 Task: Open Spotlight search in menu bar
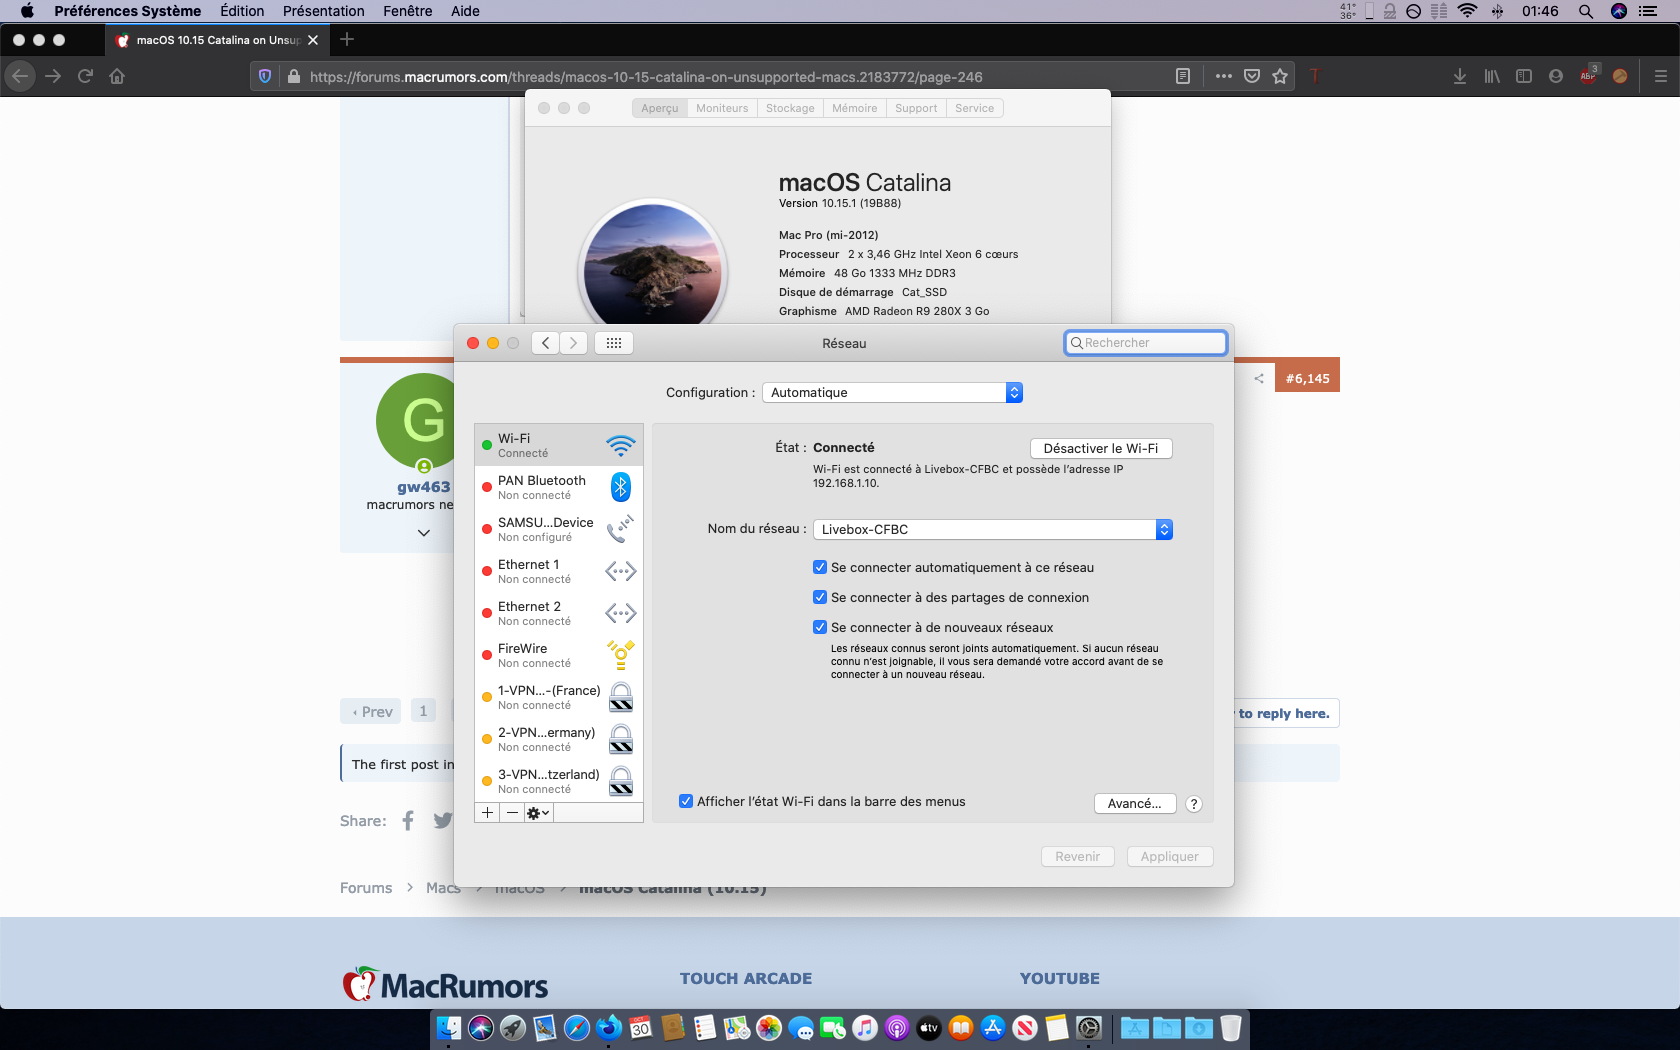tap(1586, 11)
